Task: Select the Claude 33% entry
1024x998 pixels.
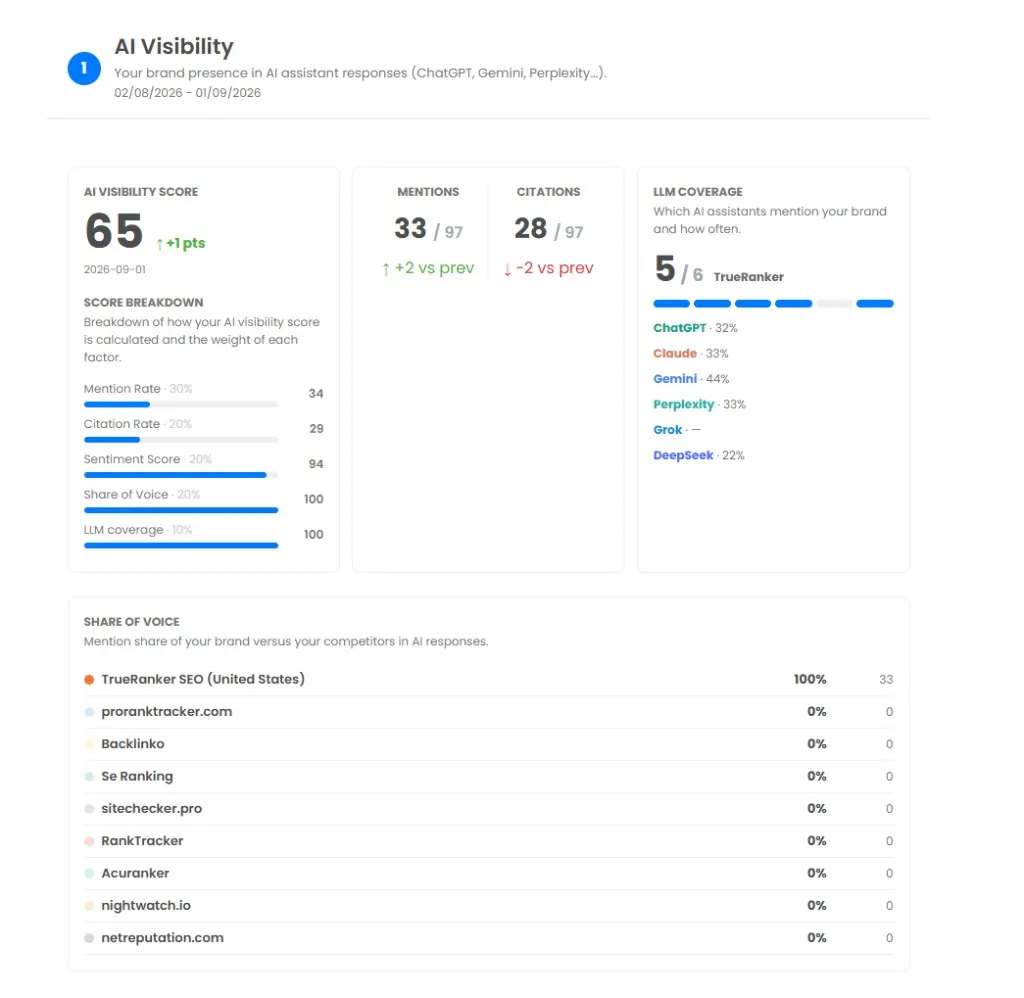Action: pos(691,353)
